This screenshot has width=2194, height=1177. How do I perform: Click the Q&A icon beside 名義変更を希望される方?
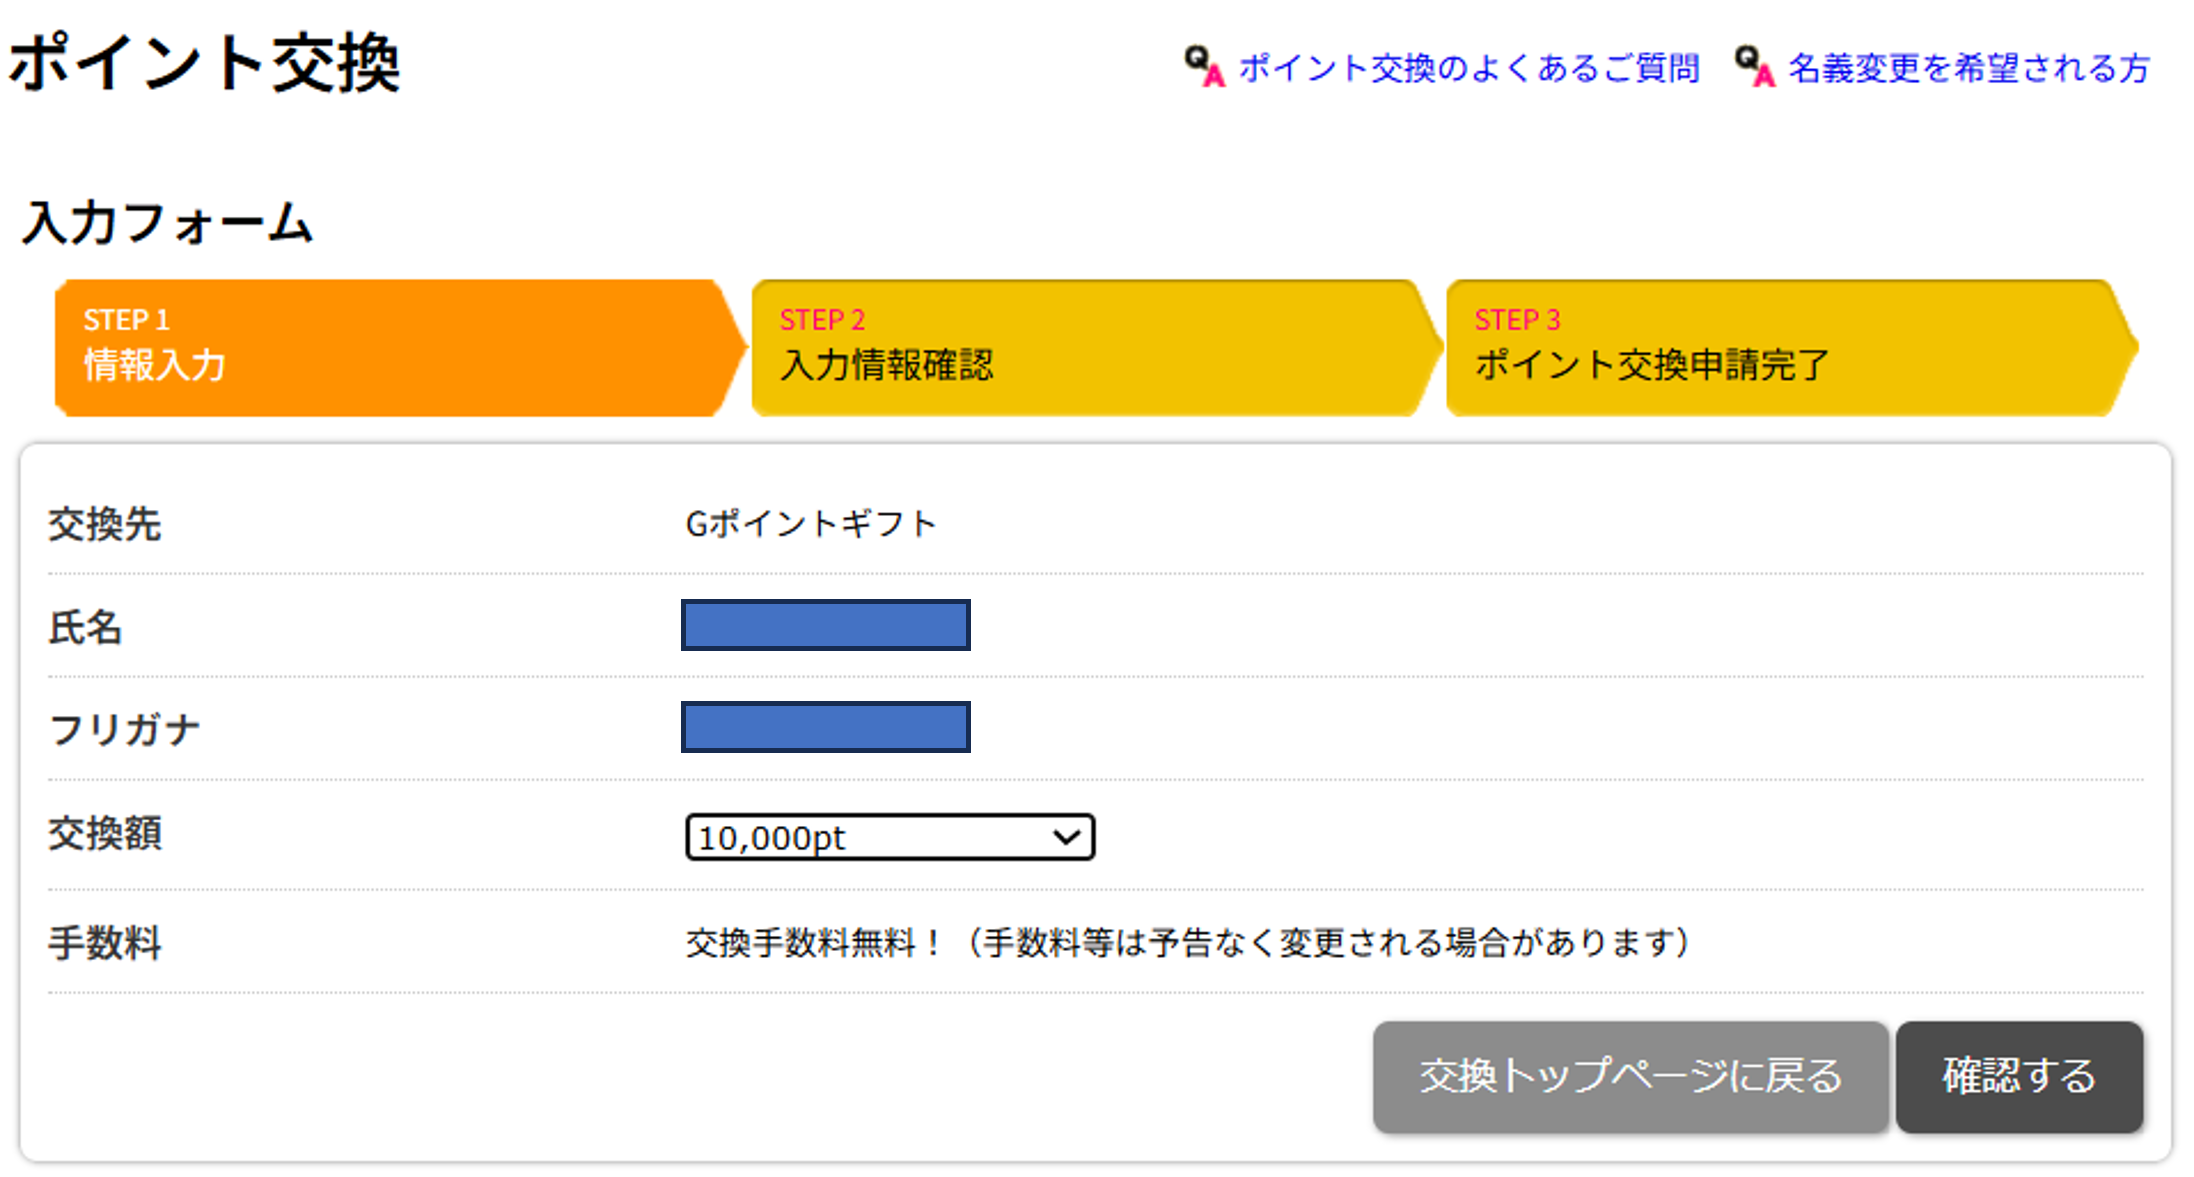coord(1755,67)
